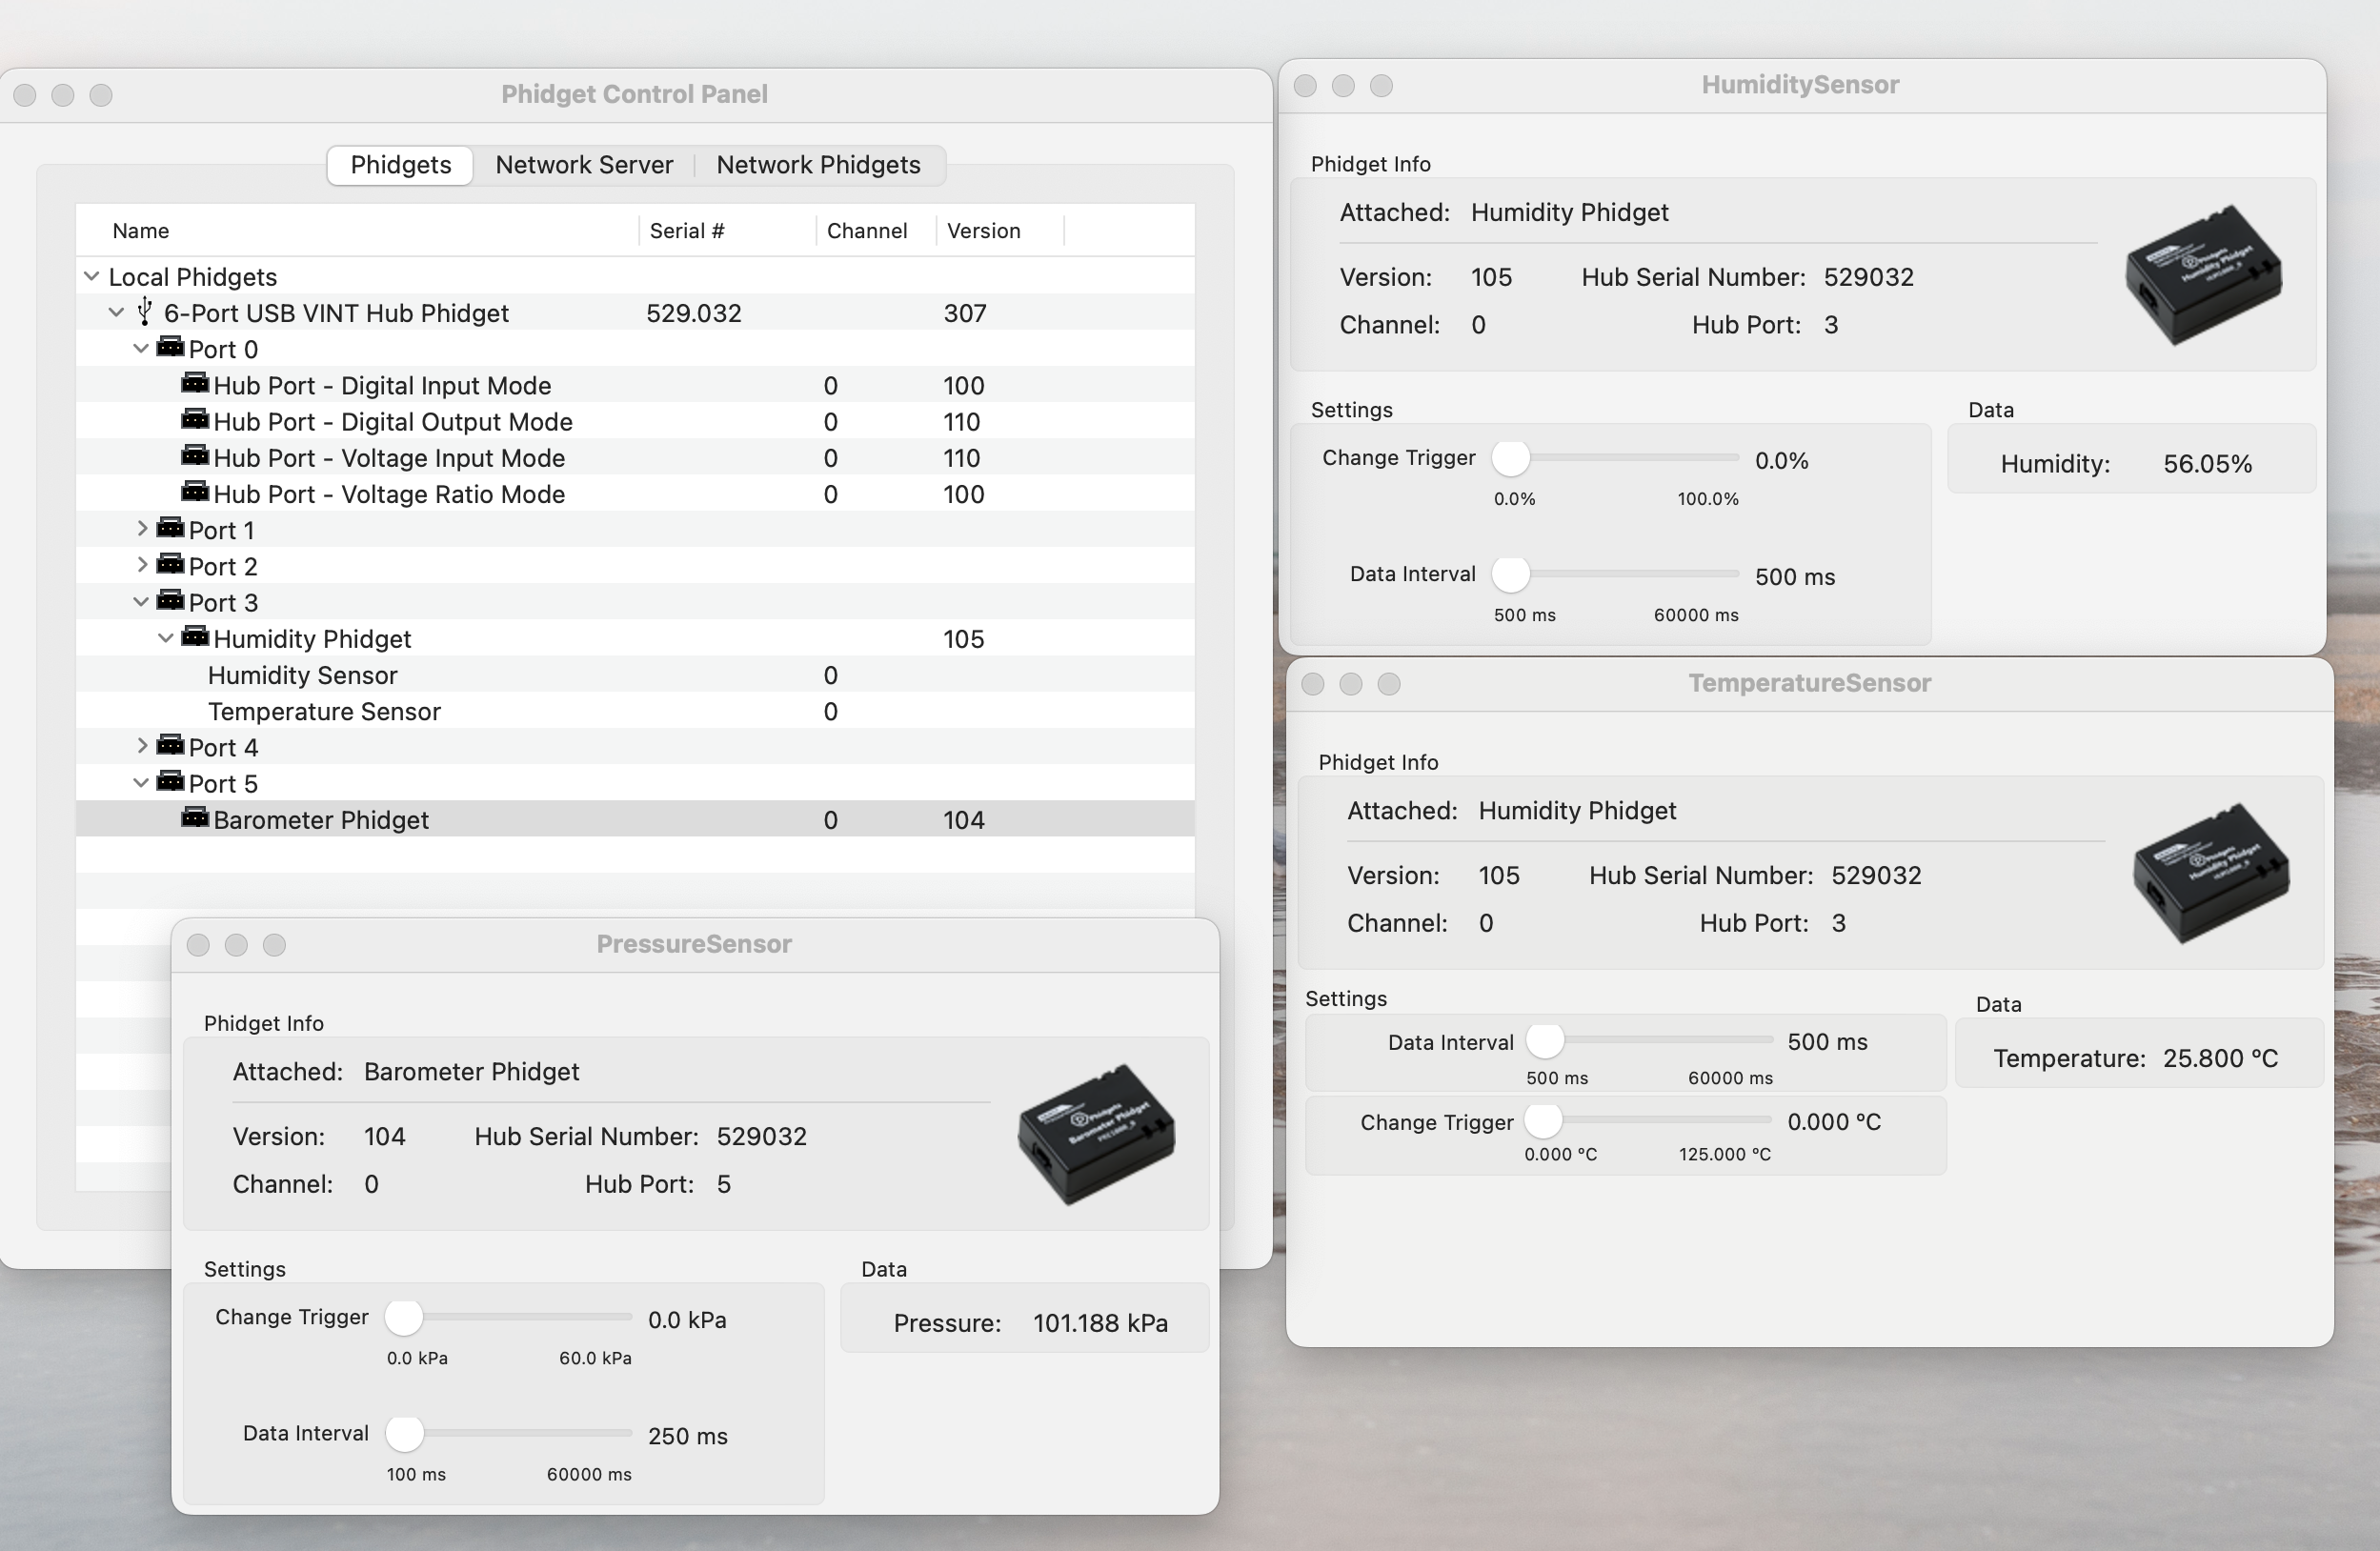Click the Barometer Phidget icon in tree
2380x1551 pixels.
195,818
